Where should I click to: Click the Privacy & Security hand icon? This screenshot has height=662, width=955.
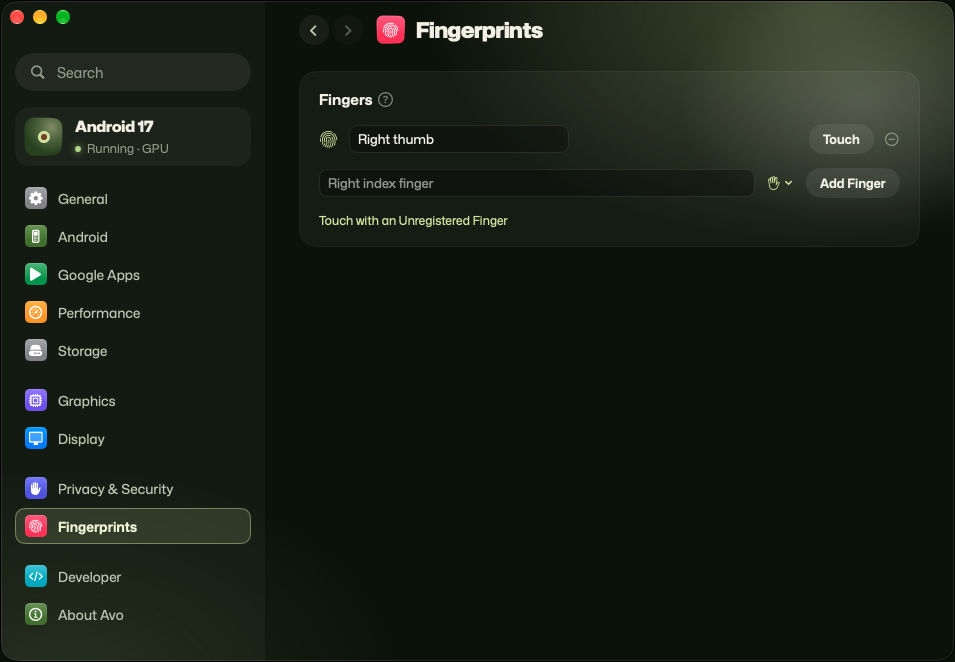36,488
